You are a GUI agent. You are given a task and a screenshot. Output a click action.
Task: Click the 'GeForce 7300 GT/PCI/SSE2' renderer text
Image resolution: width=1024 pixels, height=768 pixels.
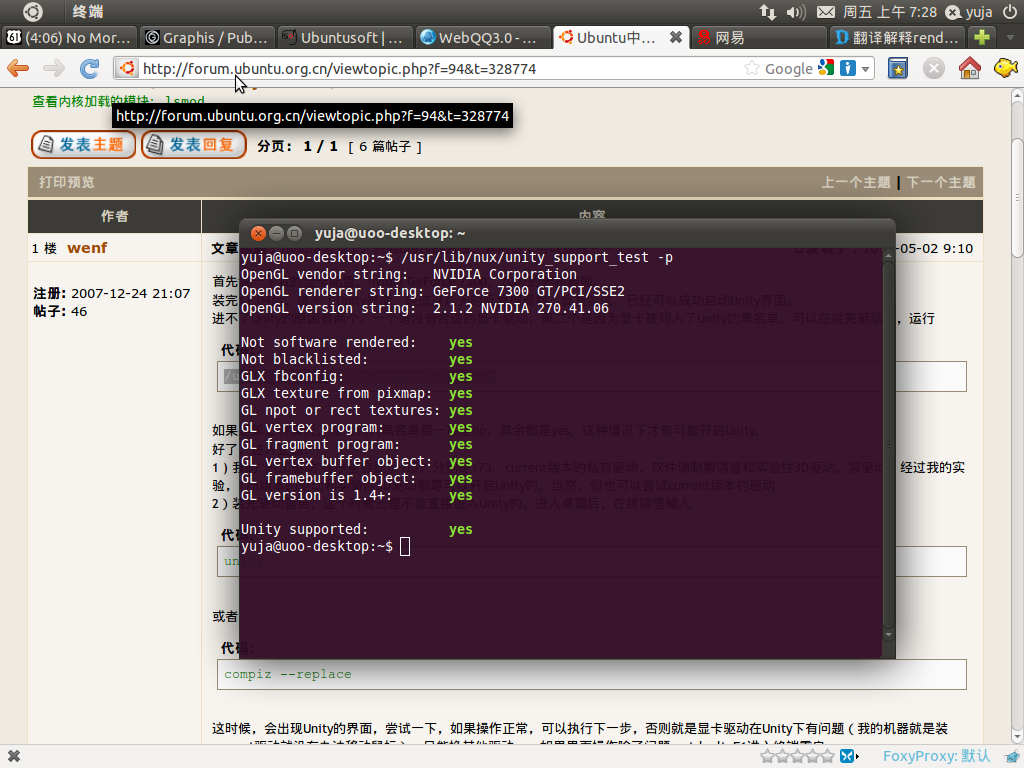point(529,291)
